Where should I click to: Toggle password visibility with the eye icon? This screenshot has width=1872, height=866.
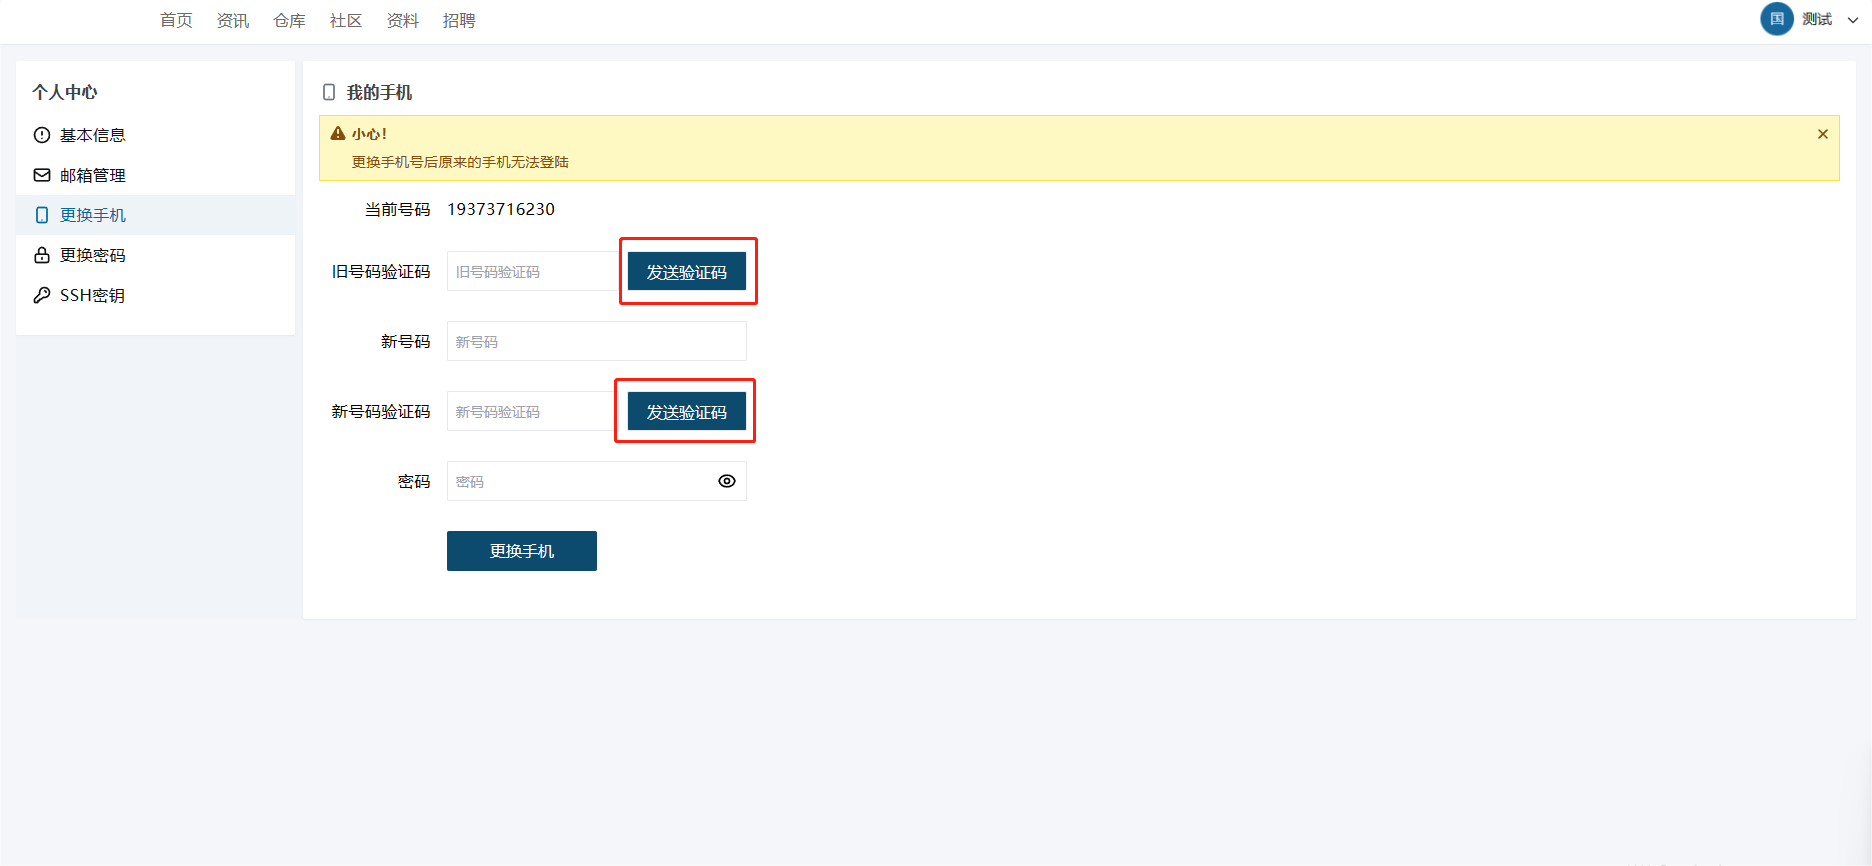tap(727, 481)
